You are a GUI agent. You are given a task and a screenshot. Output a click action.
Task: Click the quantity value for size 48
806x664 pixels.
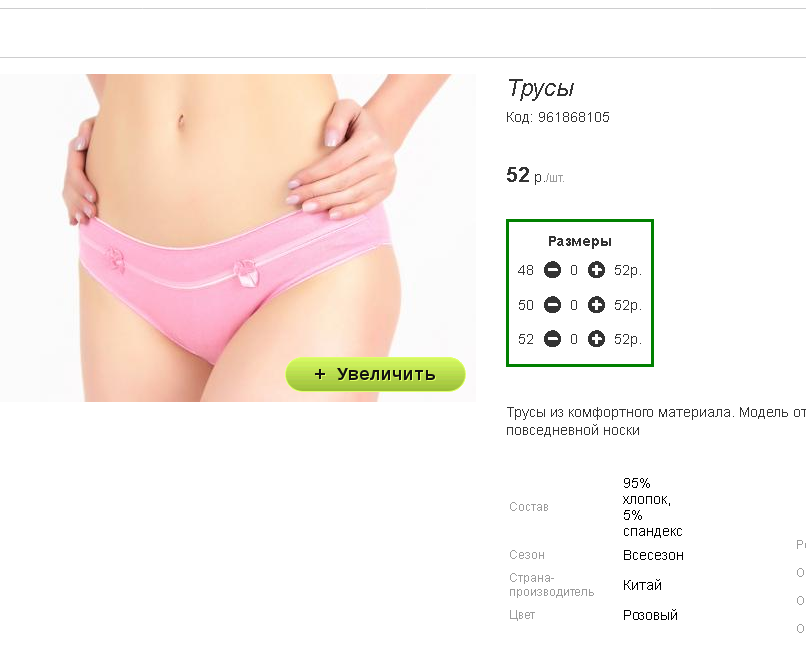click(x=574, y=270)
